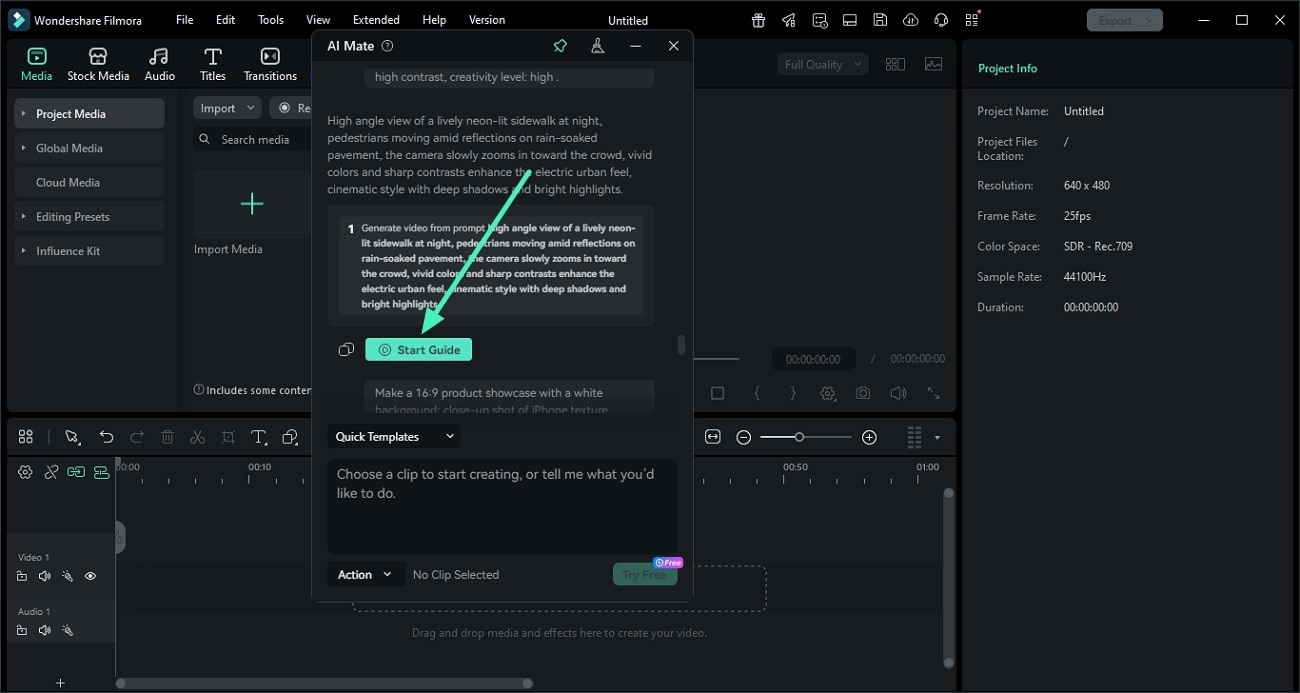Open the AI Mate help question icon
The width and height of the screenshot is (1300, 693).
[x=388, y=46]
